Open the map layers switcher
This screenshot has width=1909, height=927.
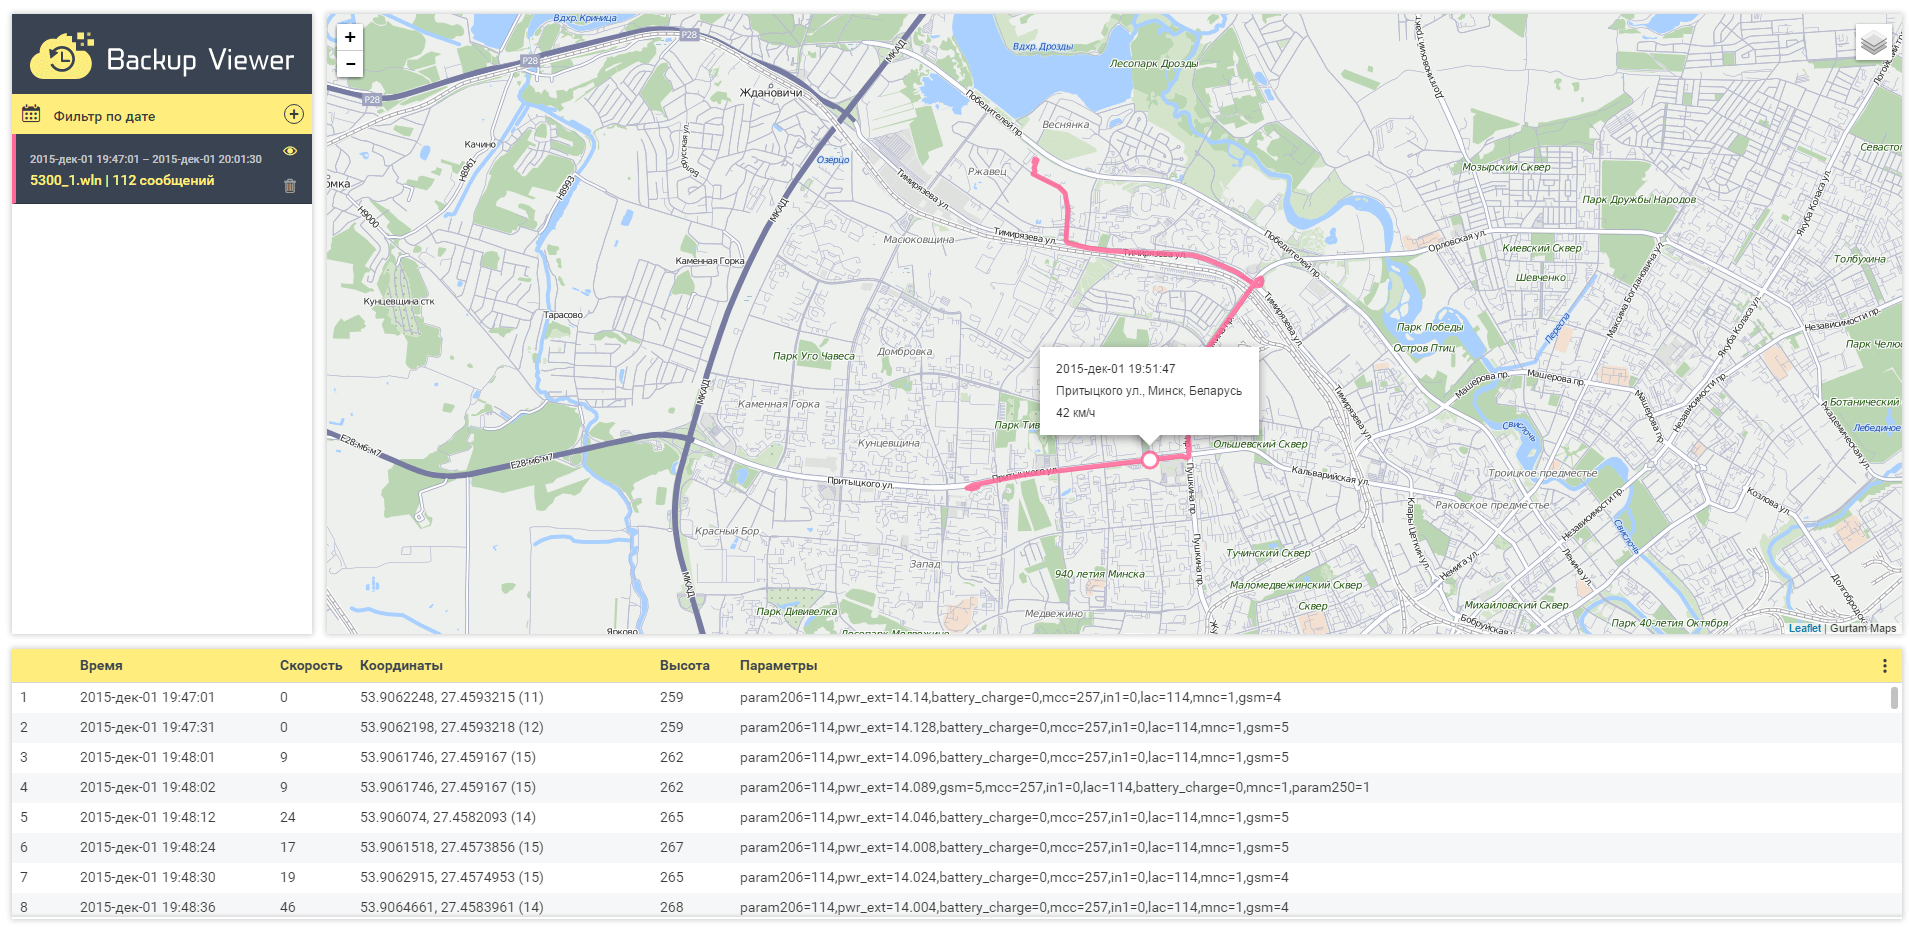coord(1873,43)
